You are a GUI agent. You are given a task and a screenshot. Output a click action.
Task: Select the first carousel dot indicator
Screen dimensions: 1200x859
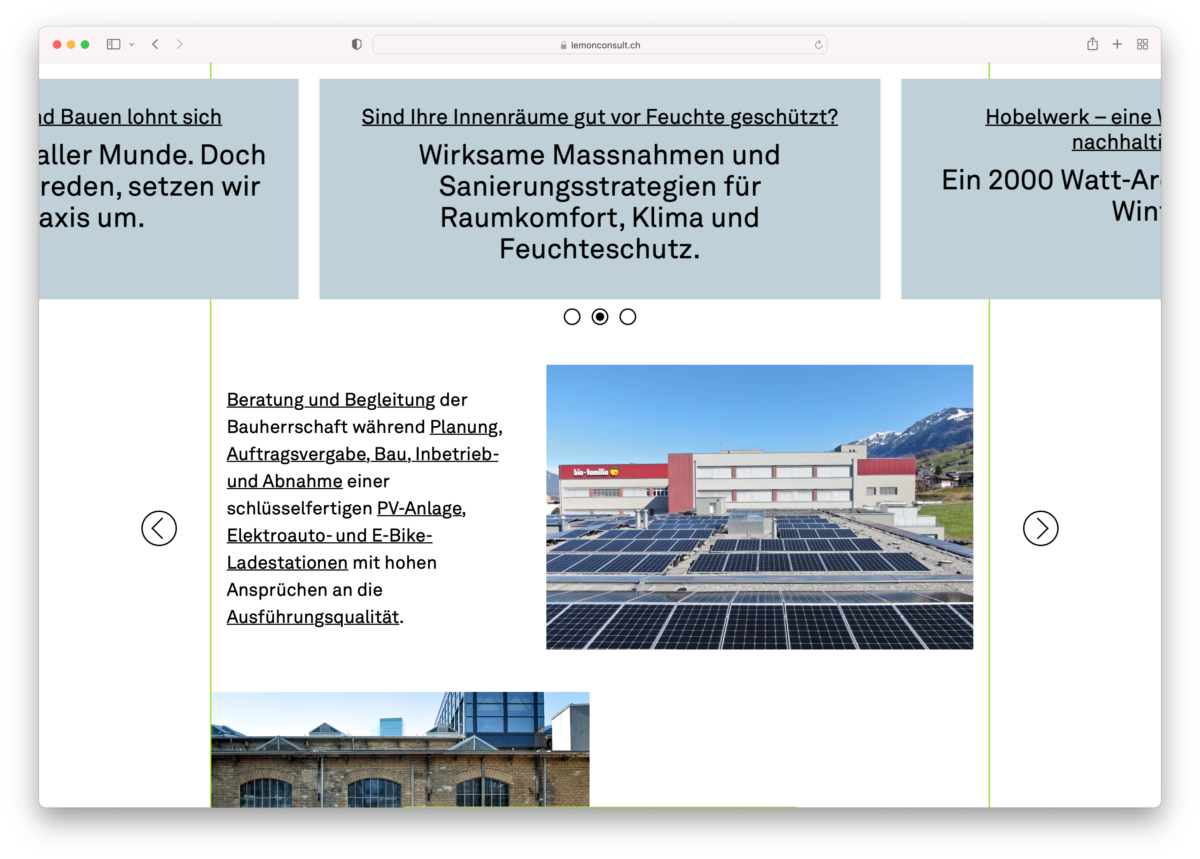(572, 317)
